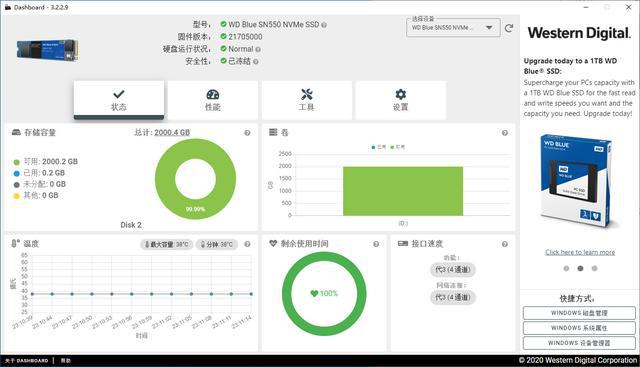The width and height of the screenshot is (640, 367).
Task: Click the thermometer icon beside 温度 title
Action: pos(15,243)
